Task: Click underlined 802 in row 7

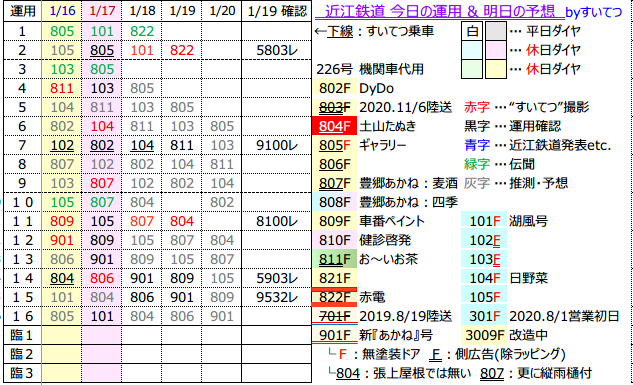Action: [x=102, y=145]
